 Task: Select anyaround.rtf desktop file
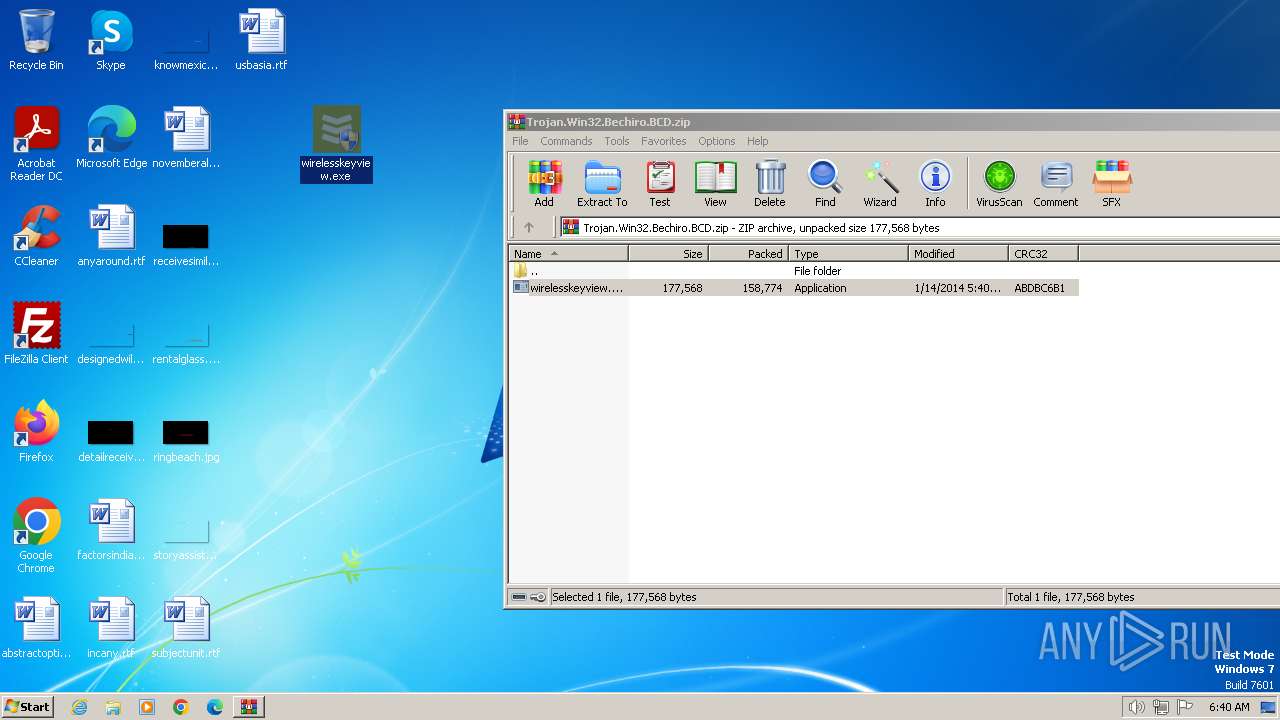[111, 236]
